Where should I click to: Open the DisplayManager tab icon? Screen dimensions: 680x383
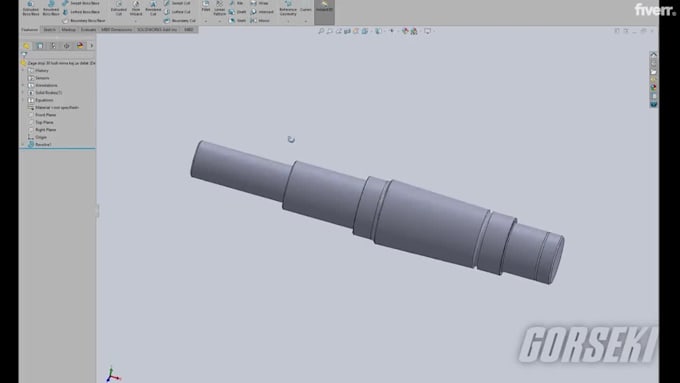tap(80, 46)
